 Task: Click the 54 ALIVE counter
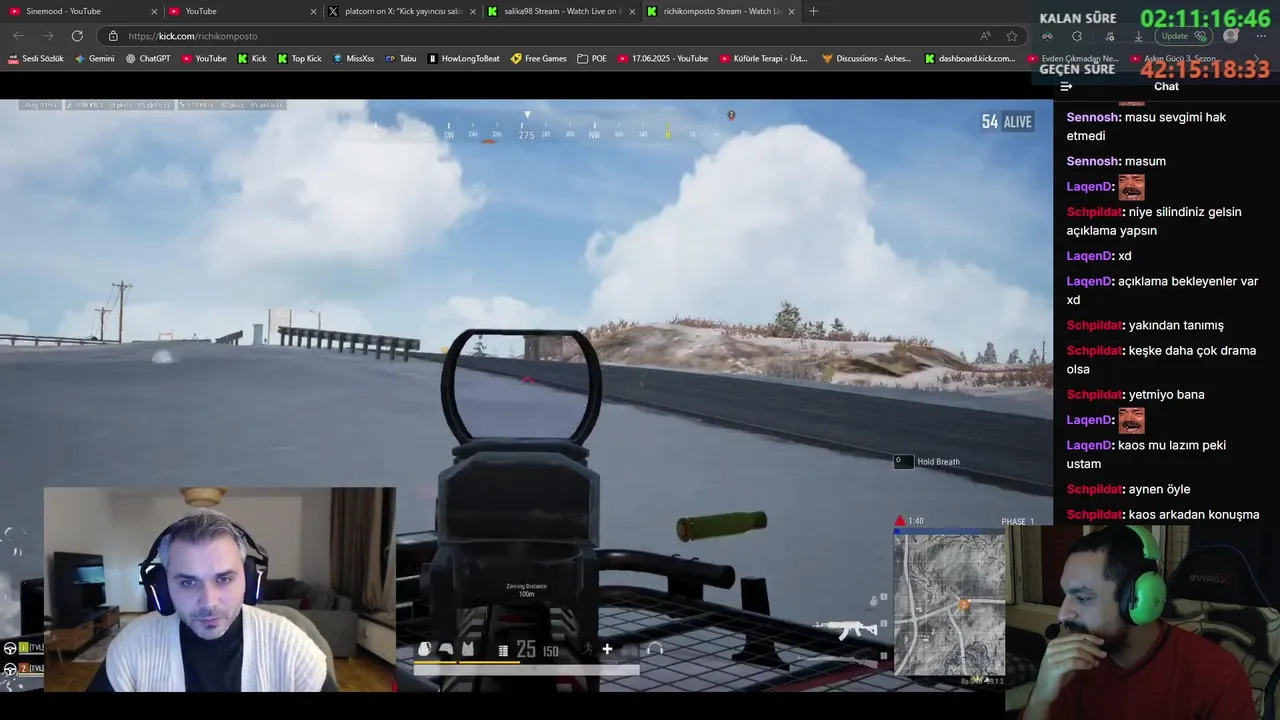coord(1006,122)
